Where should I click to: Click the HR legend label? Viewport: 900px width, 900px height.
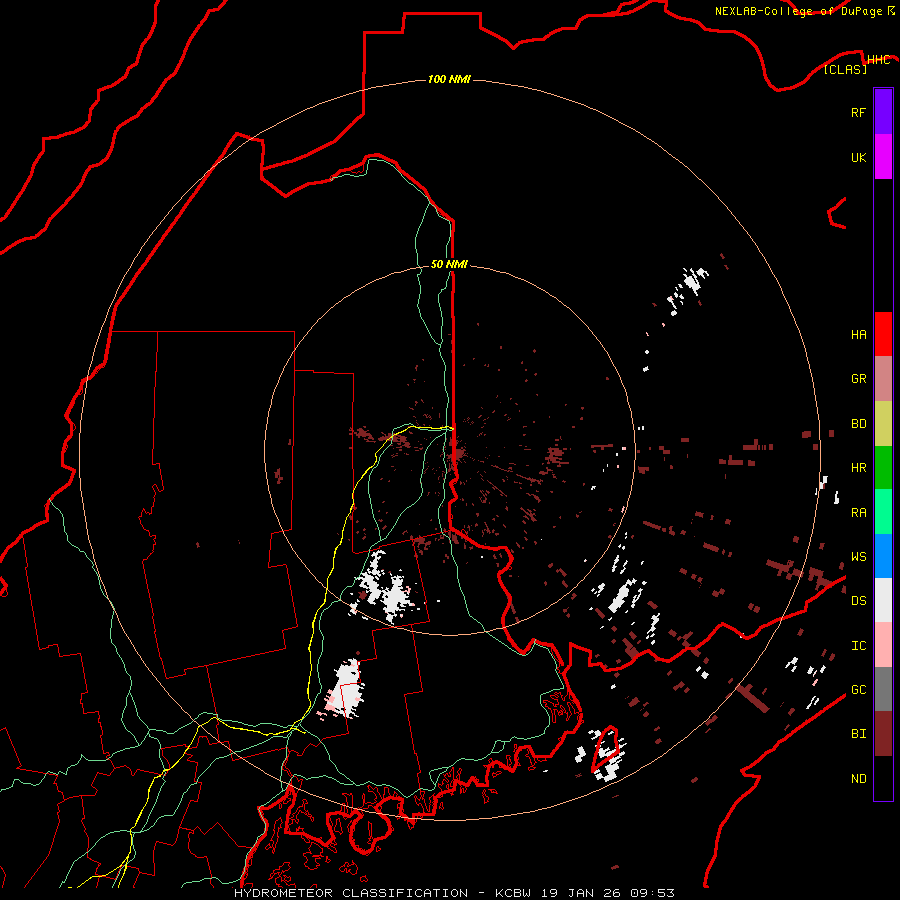click(x=858, y=468)
